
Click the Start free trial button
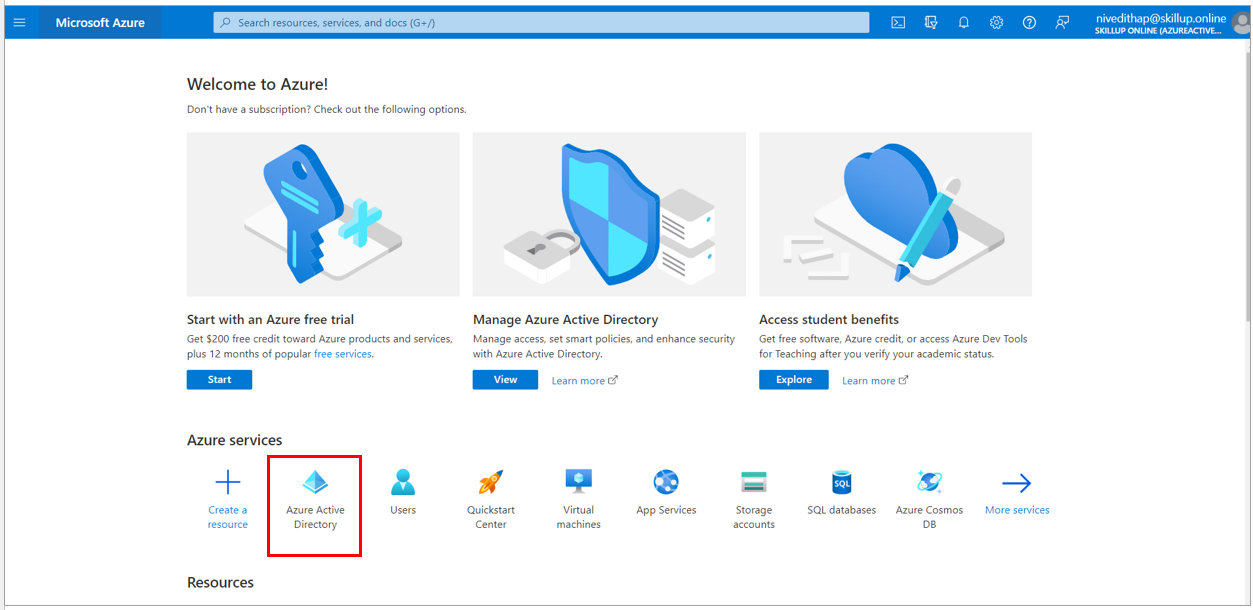tap(219, 380)
